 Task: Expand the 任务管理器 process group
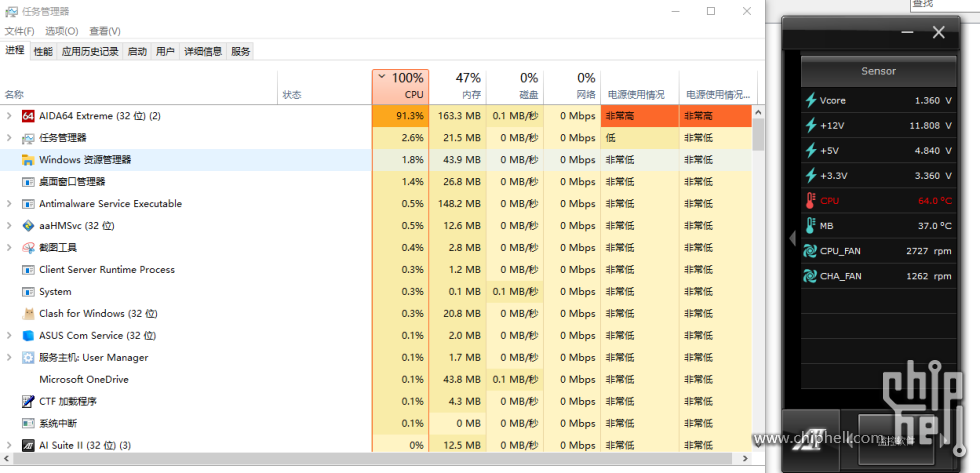tap(9, 137)
